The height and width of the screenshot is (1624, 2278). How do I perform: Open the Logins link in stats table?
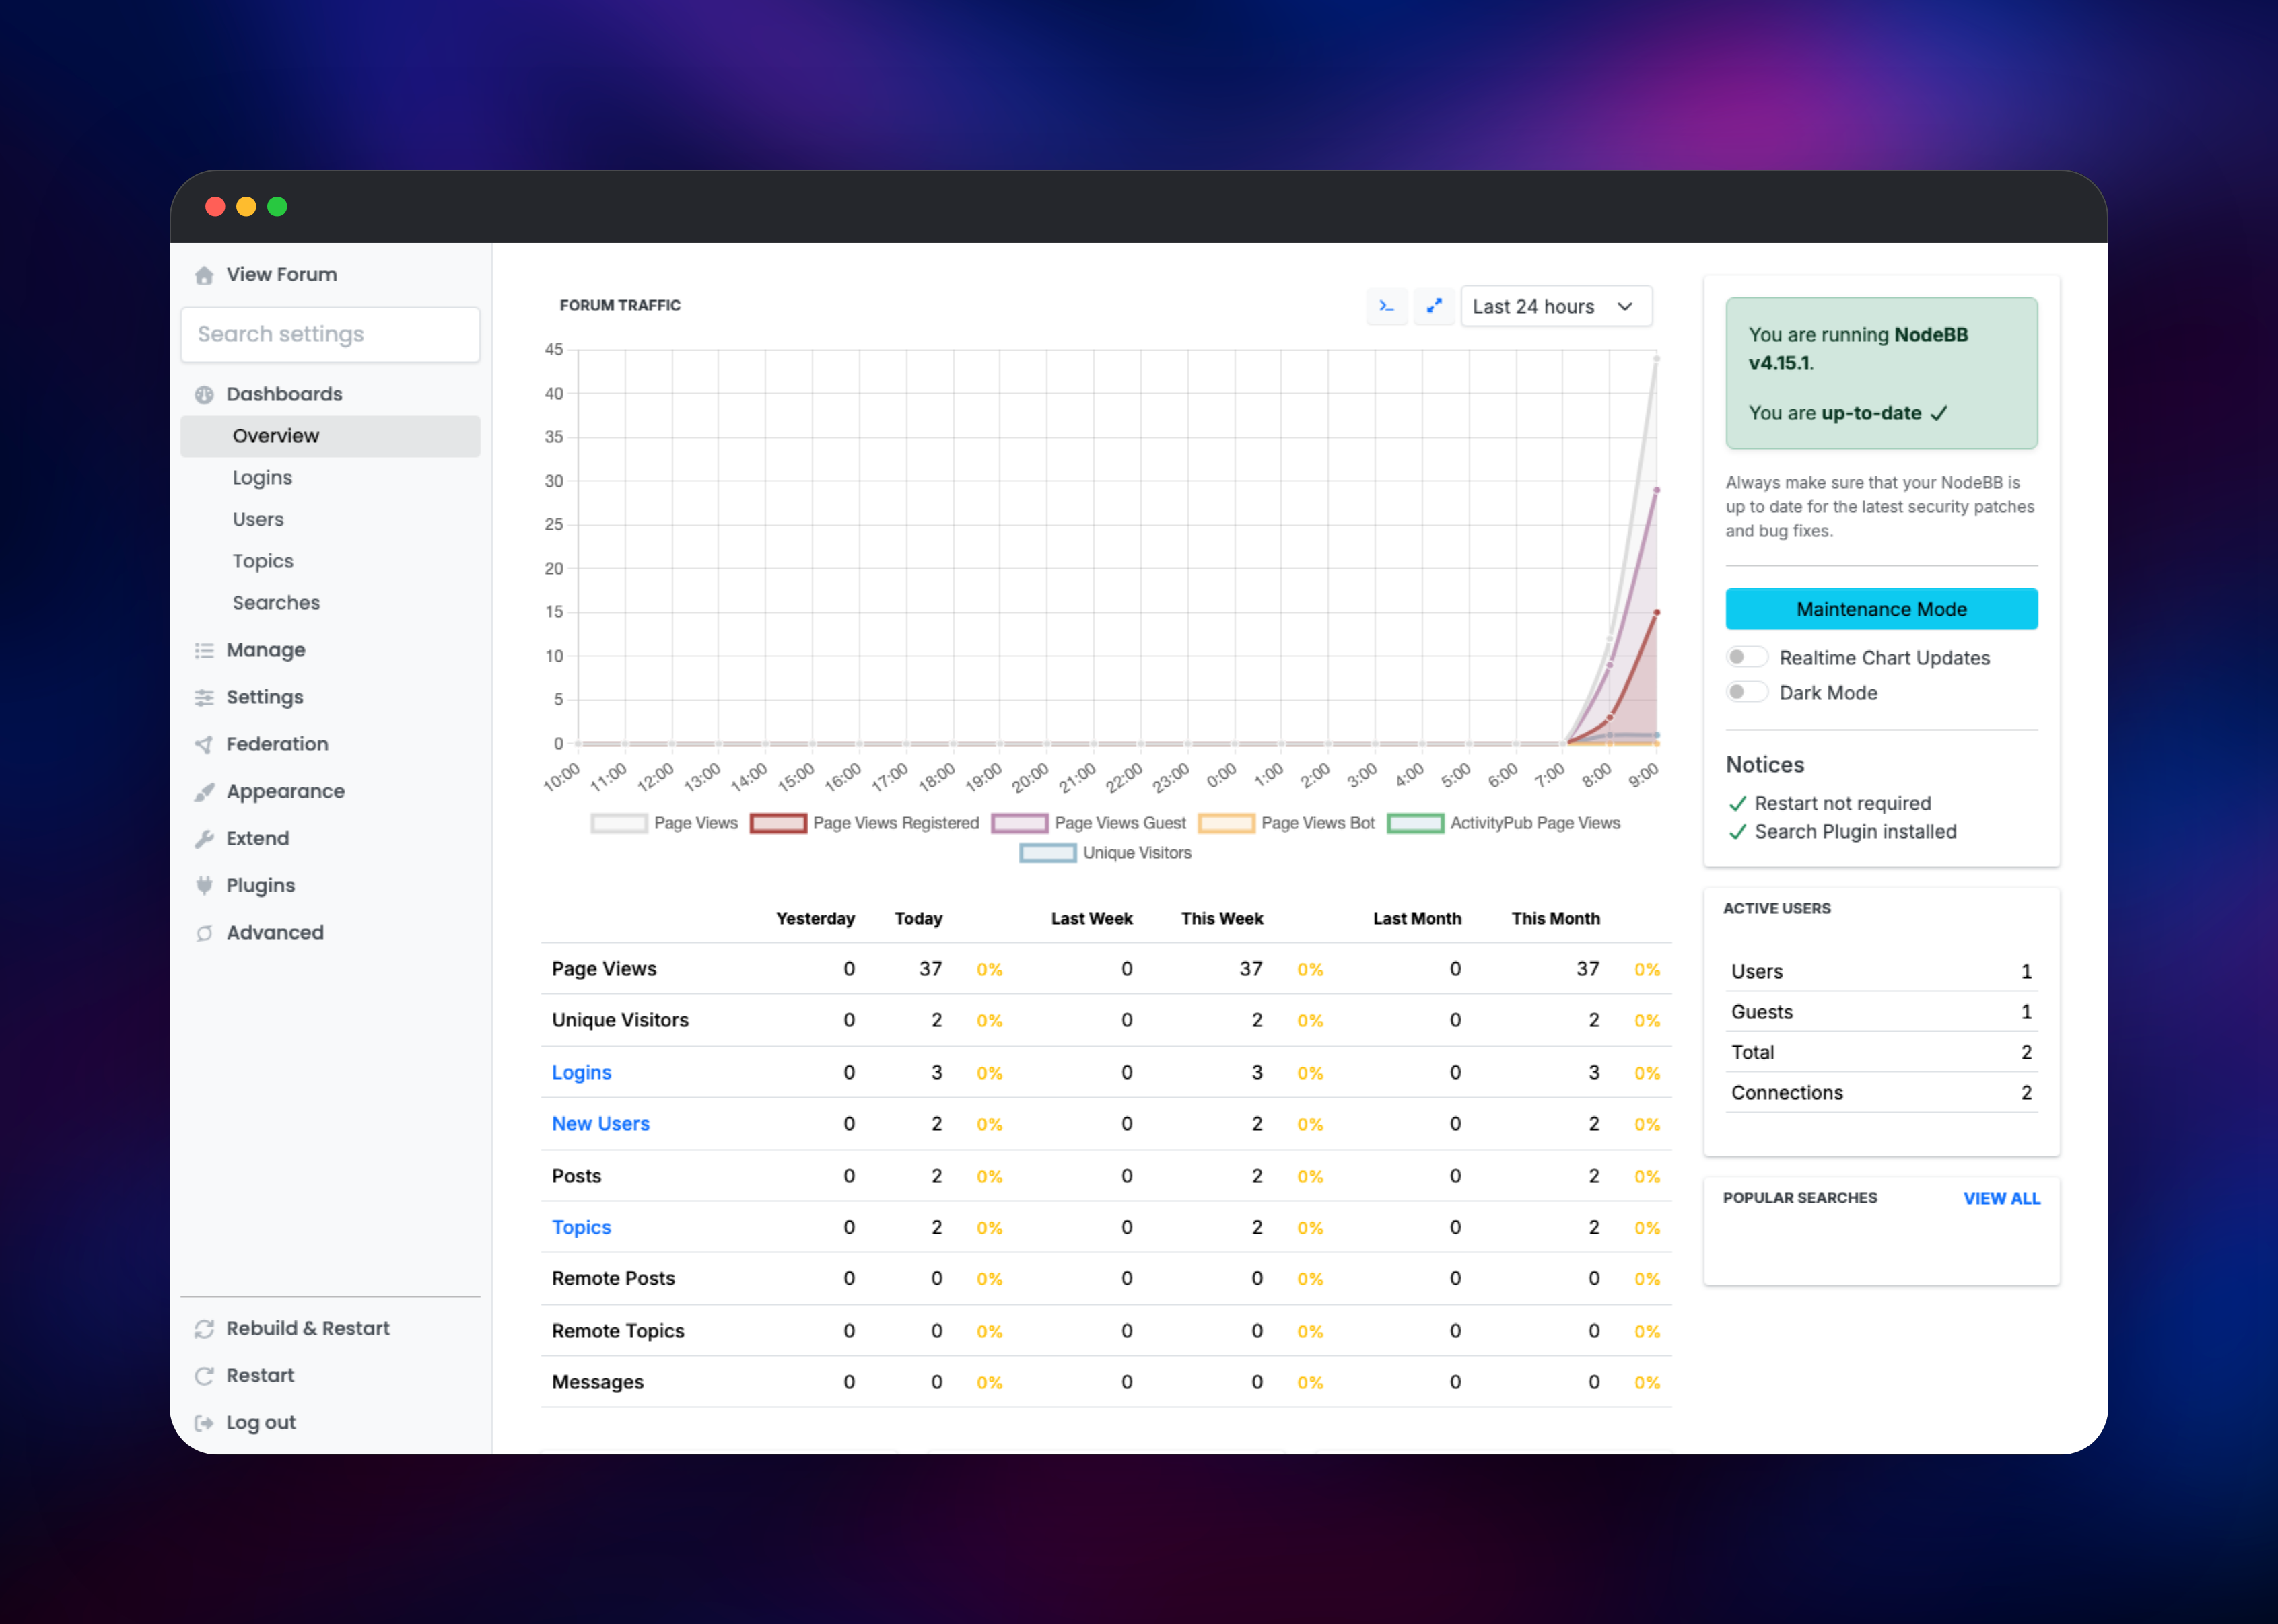[581, 1072]
